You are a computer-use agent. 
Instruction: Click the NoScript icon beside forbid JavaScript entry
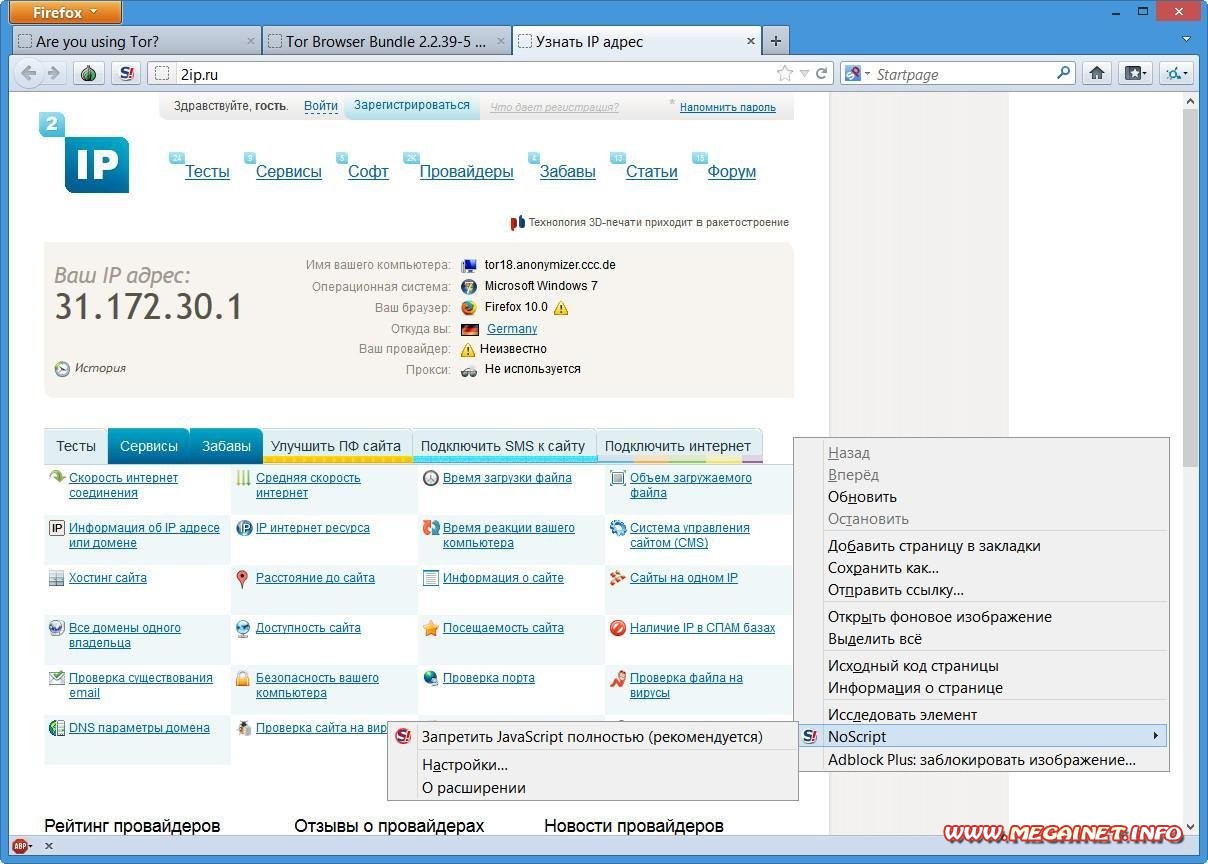403,737
